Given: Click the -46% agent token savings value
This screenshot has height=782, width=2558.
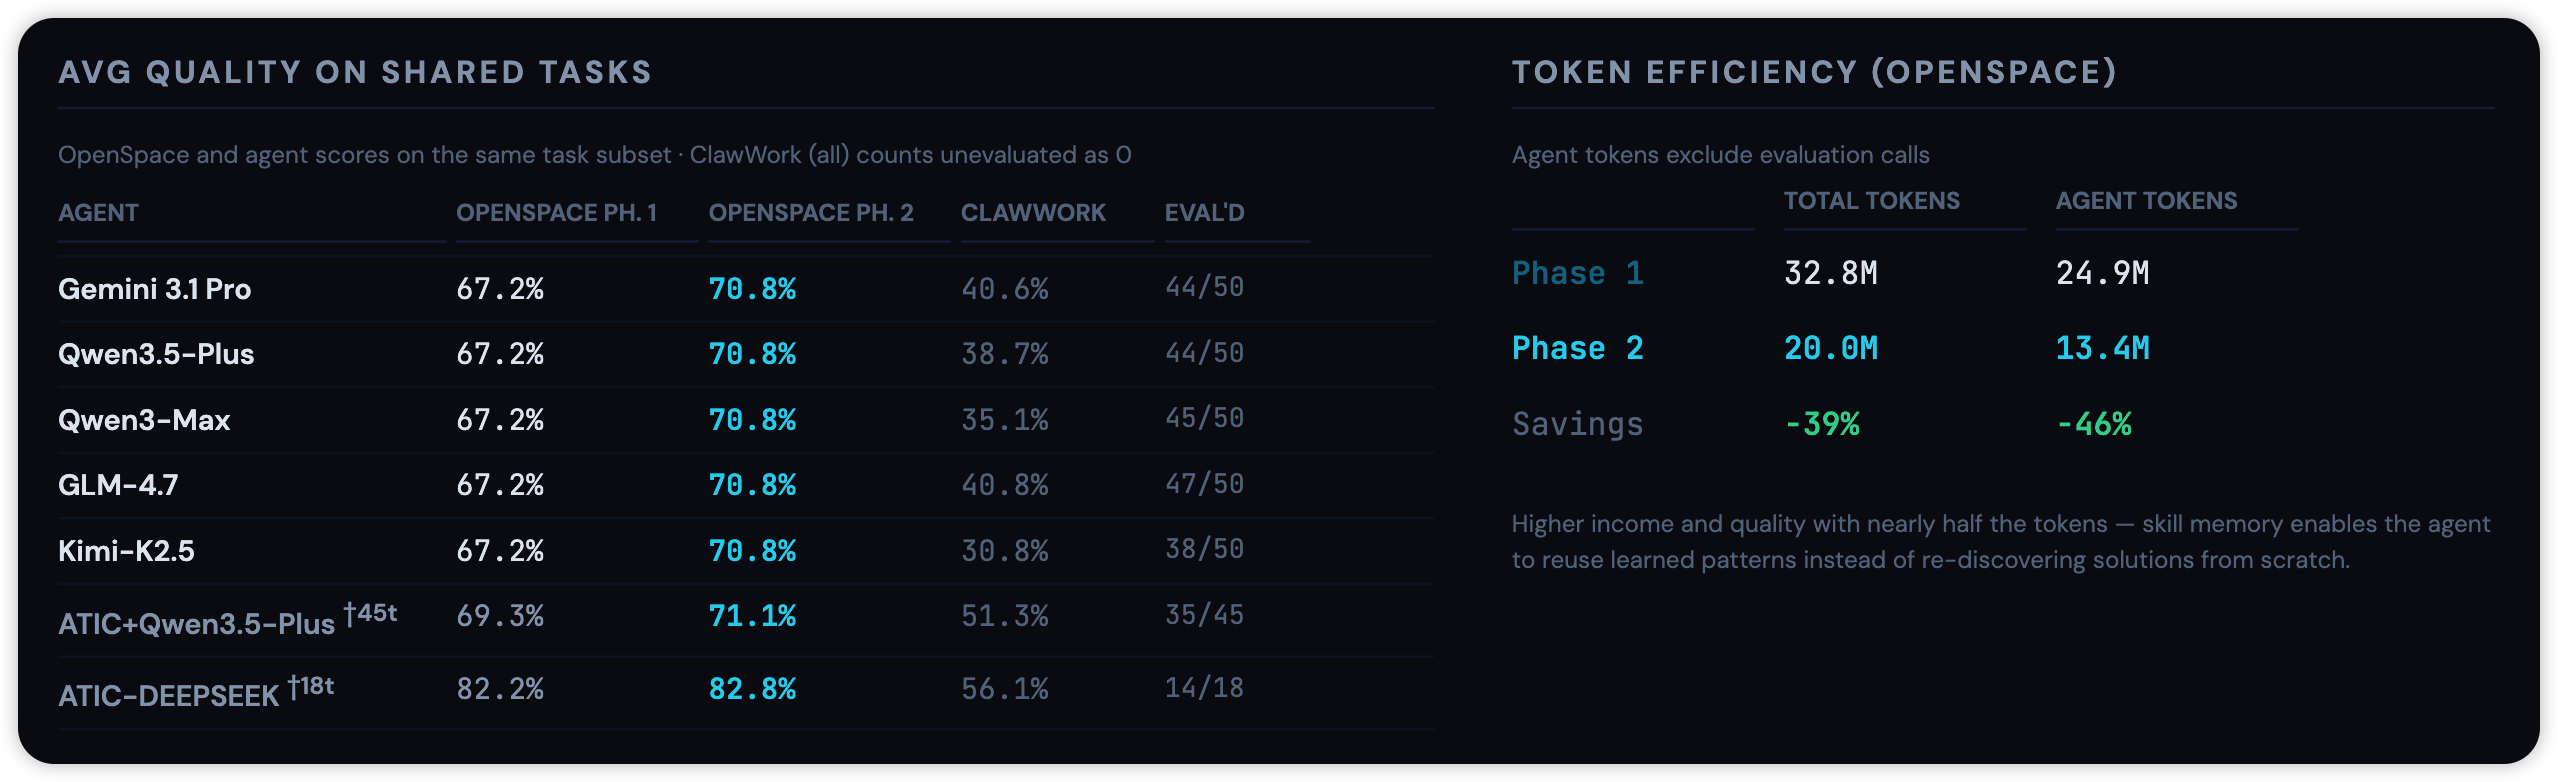Looking at the screenshot, I should pos(2093,424).
